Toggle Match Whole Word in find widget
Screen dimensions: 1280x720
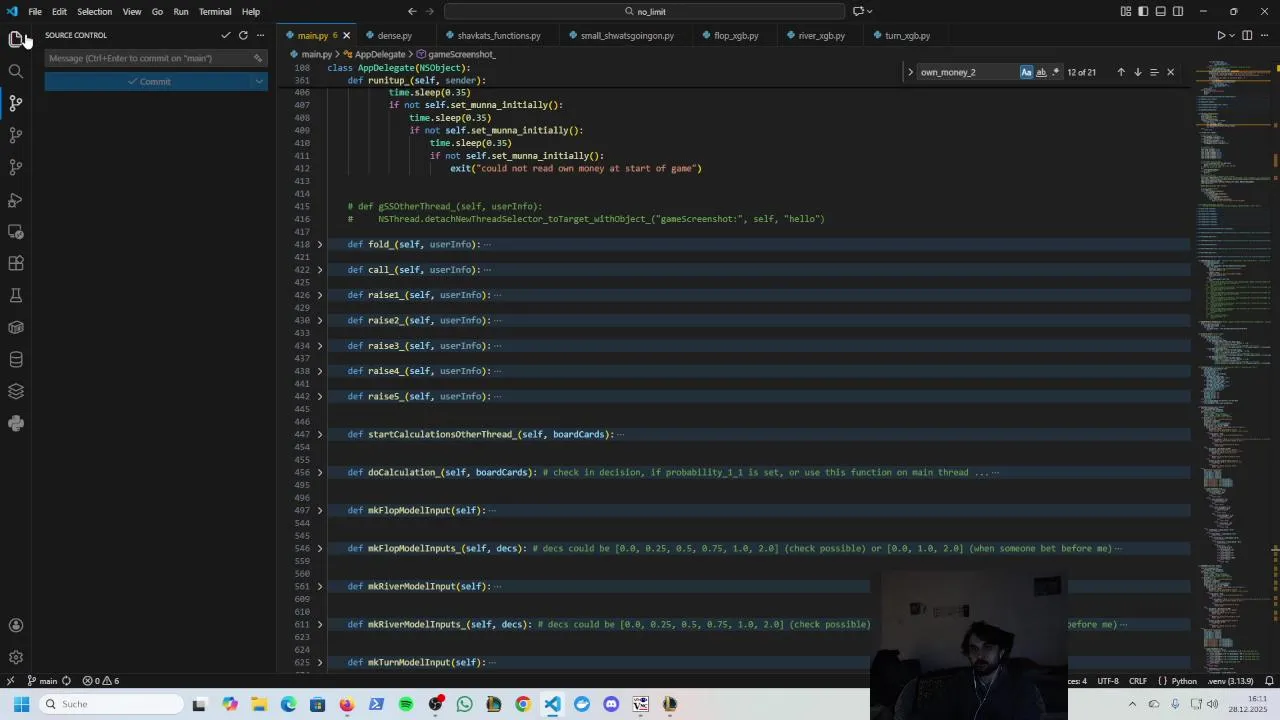point(1041,72)
